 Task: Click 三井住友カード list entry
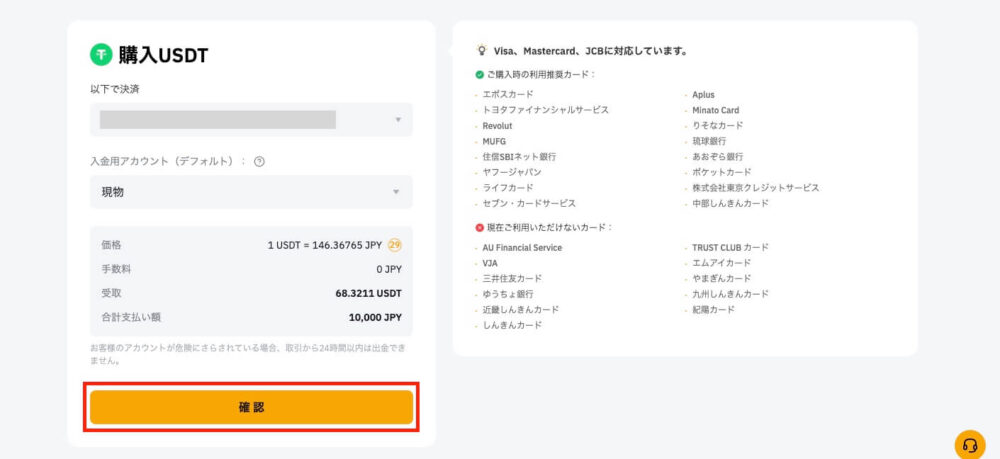(512, 279)
